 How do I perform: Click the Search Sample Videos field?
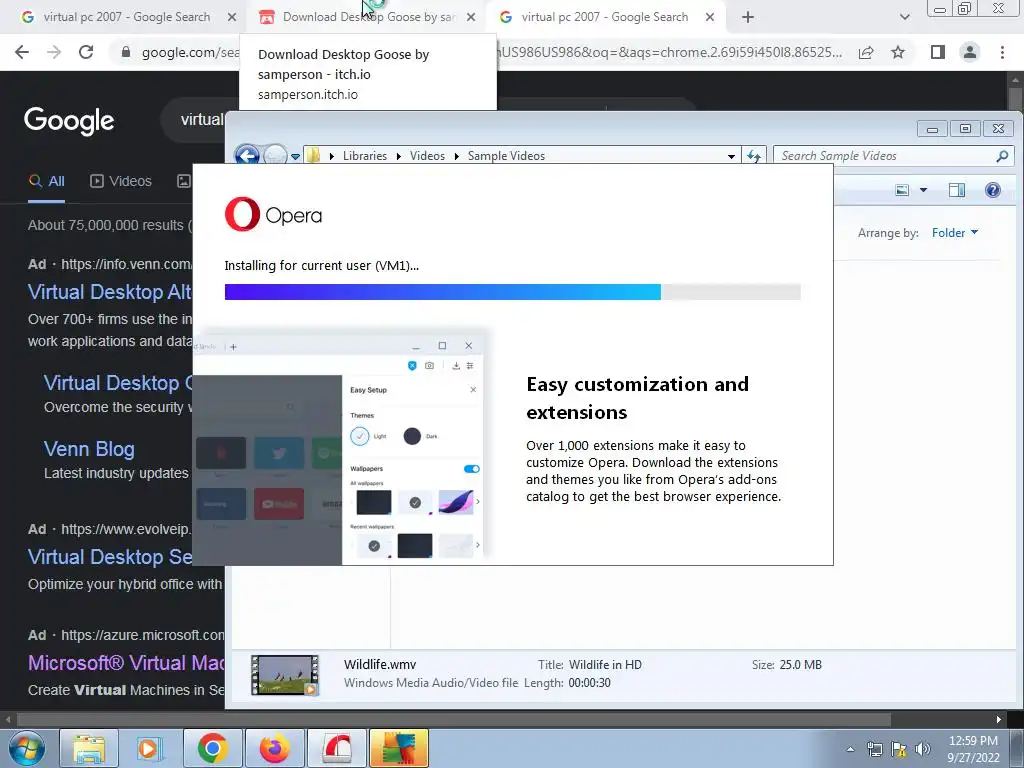893,155
